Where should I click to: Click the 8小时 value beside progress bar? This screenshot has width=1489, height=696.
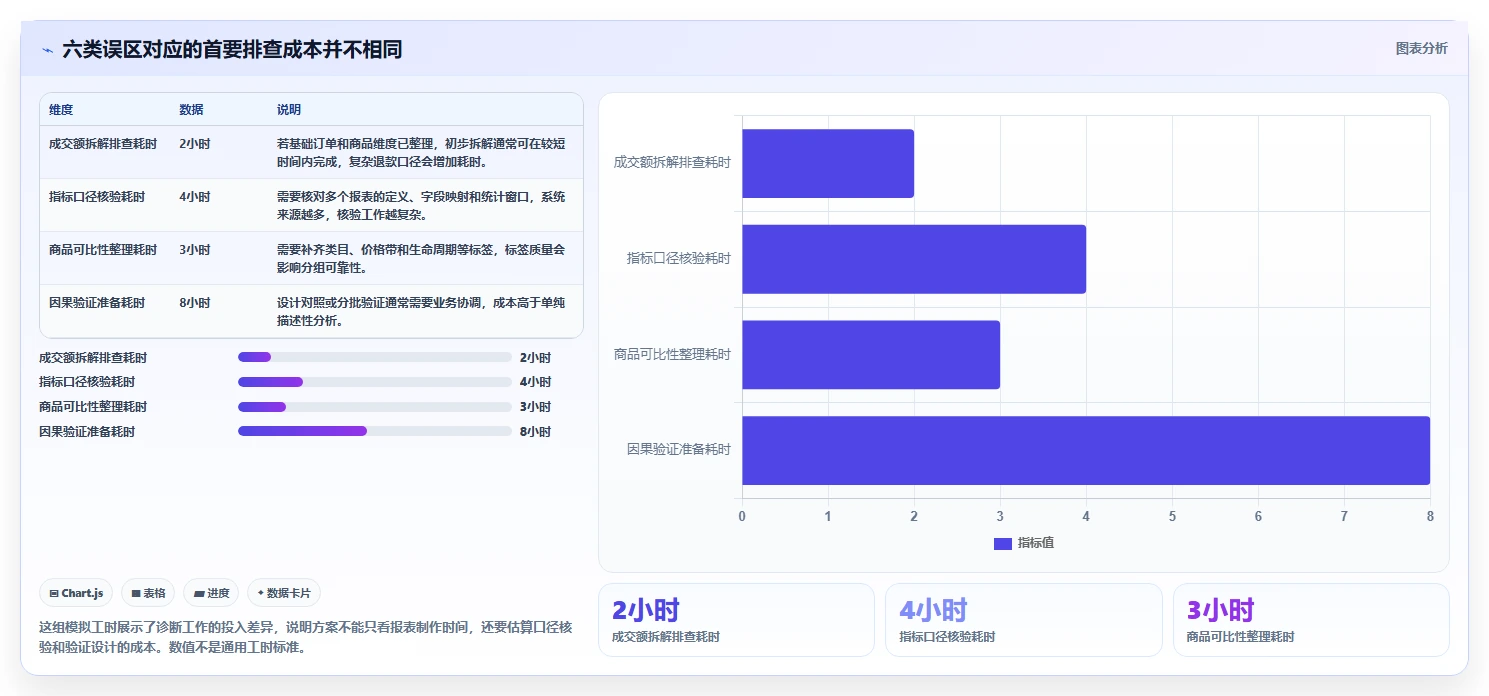coord(535,432)
